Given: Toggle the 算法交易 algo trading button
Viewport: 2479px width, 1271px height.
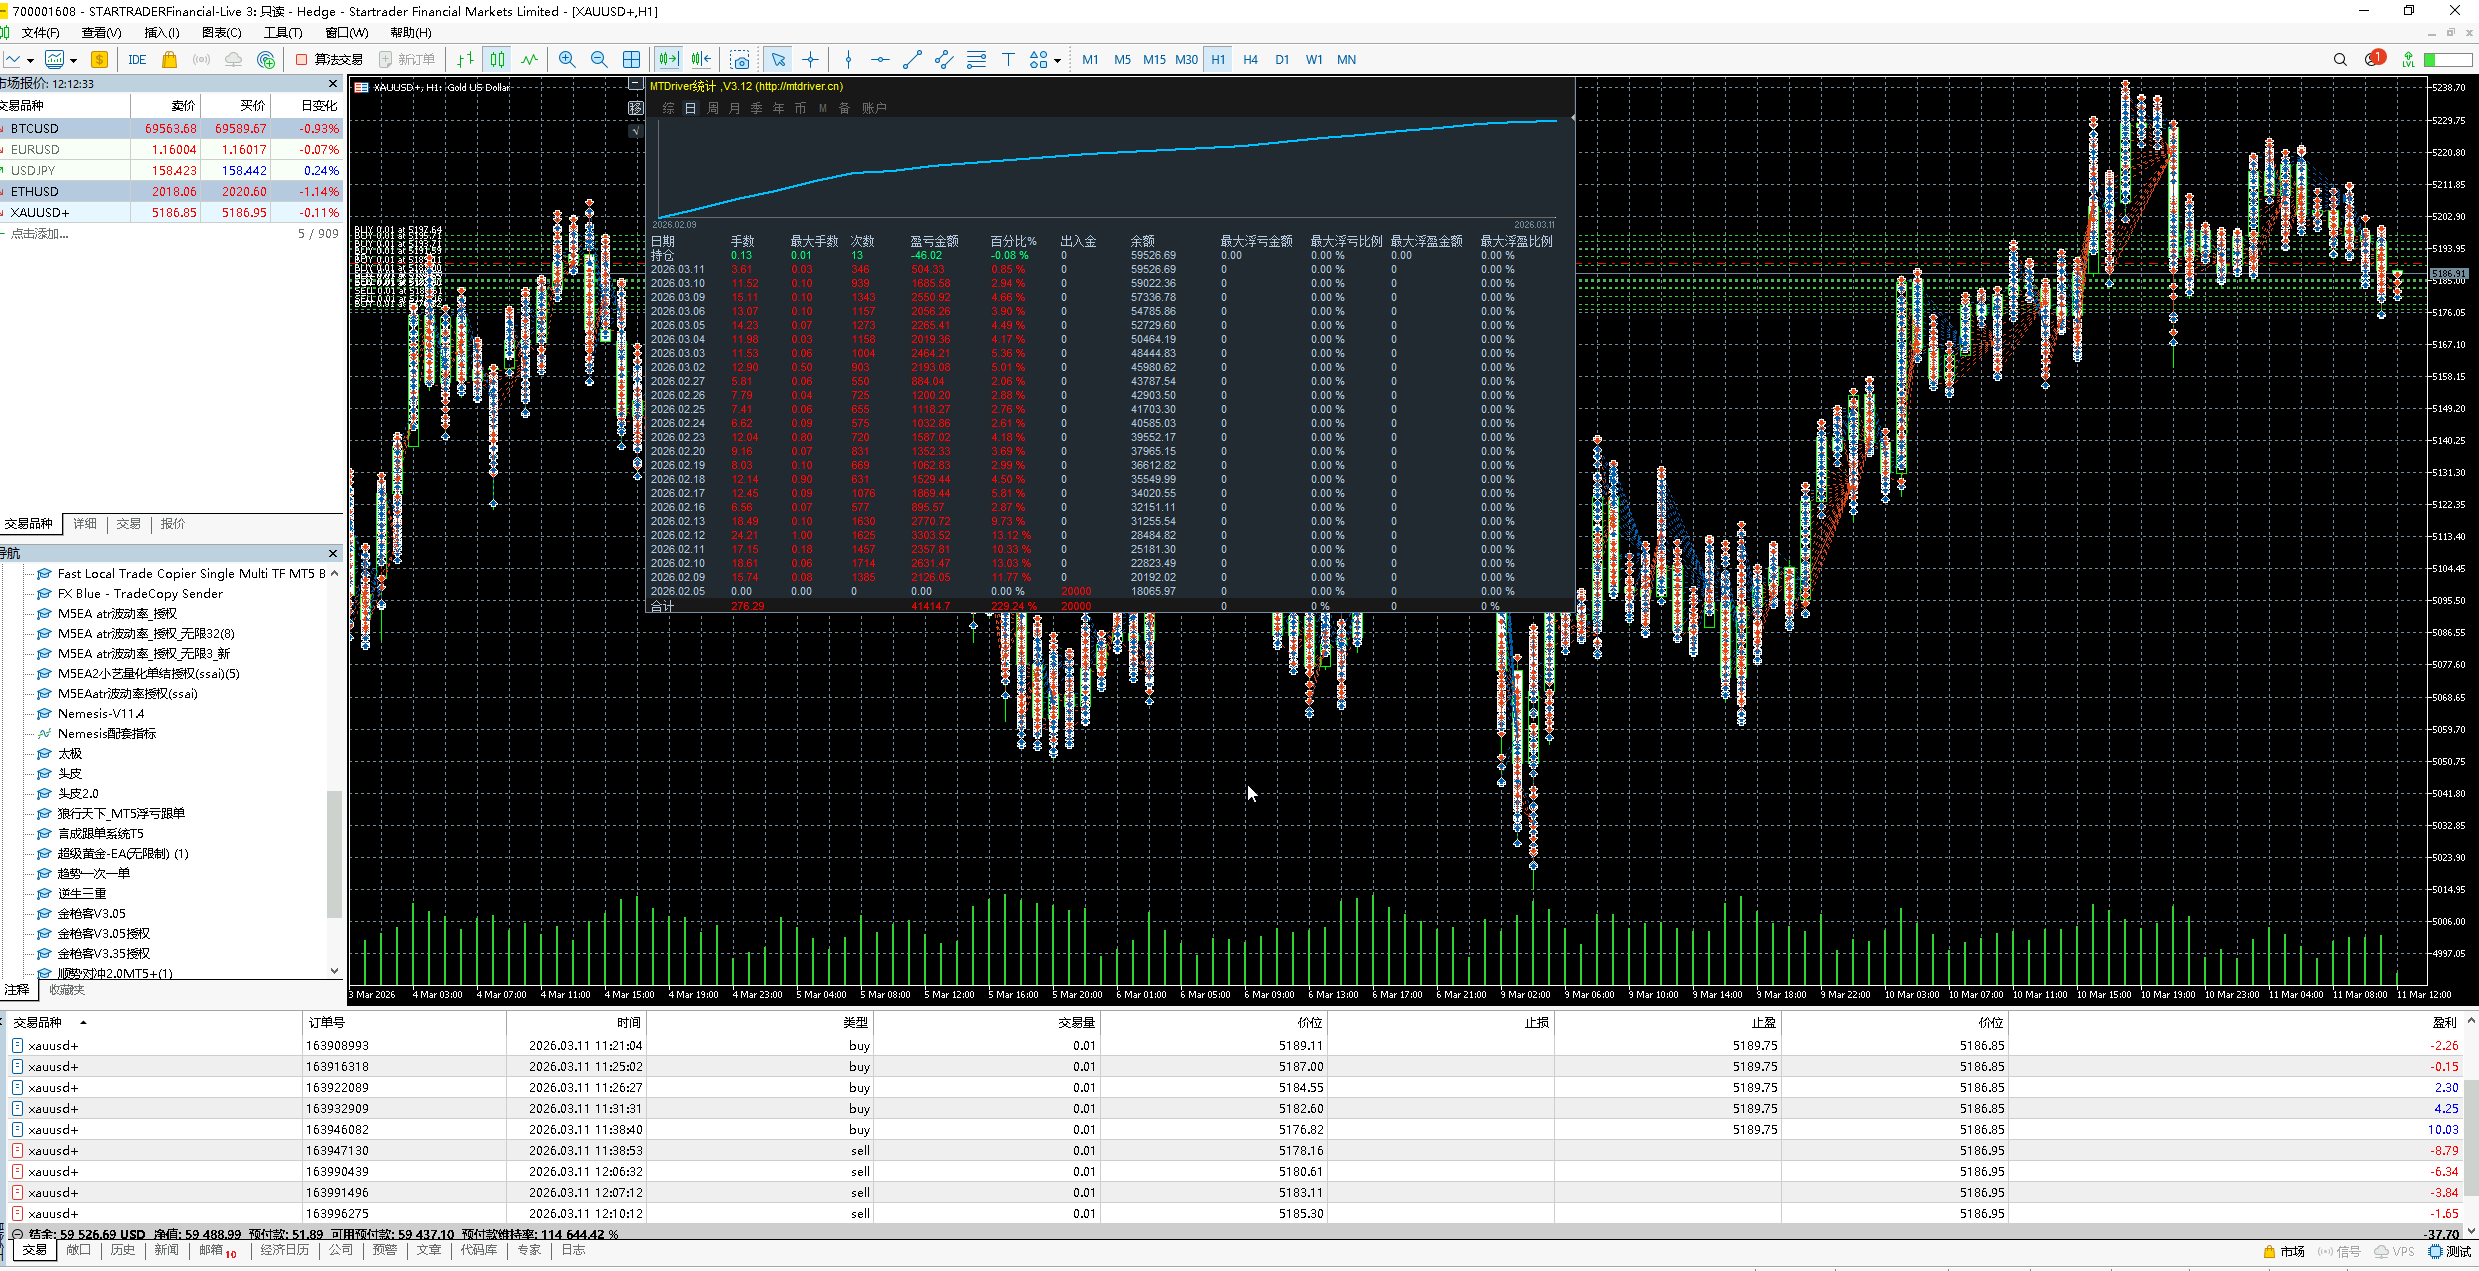Looking at the screenshot, I should click(329, 60).
